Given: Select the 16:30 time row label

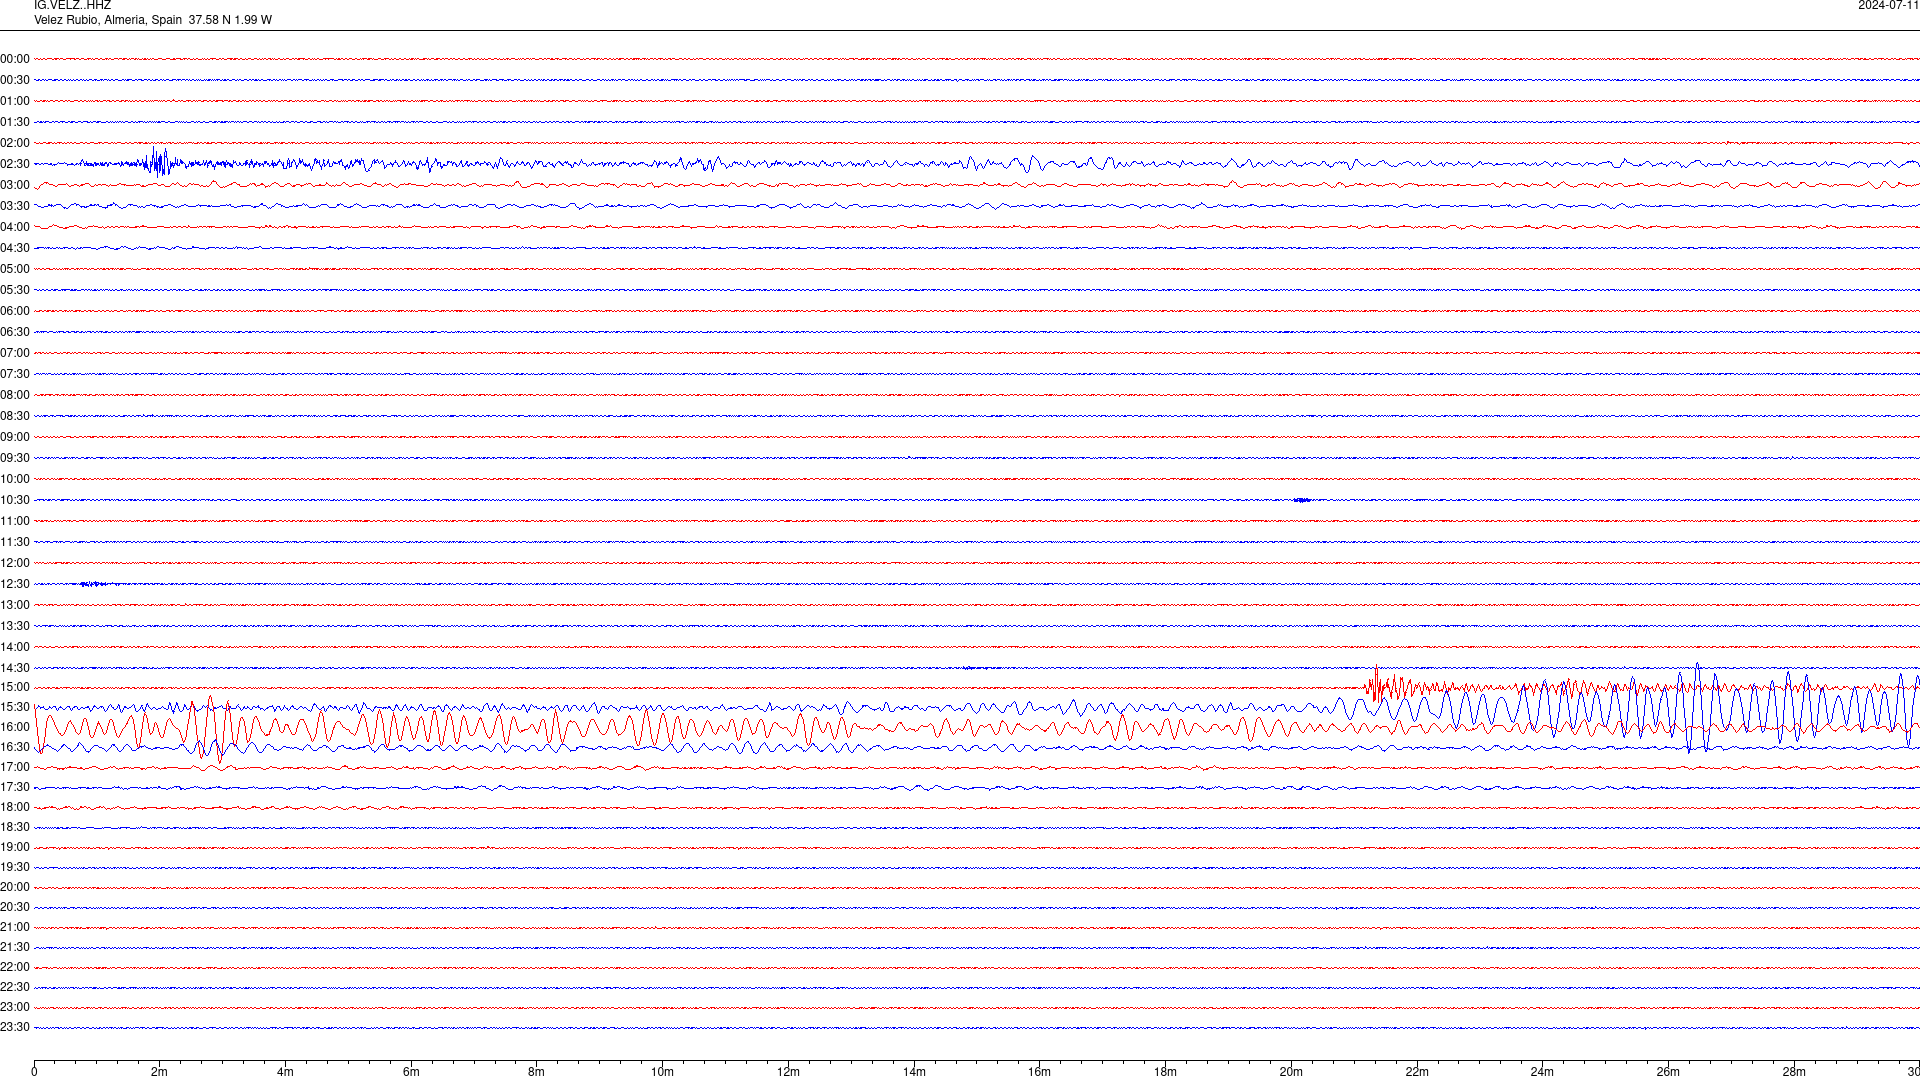Looking at the screenshot, I should pyautogui.click(x=15, y=747).
